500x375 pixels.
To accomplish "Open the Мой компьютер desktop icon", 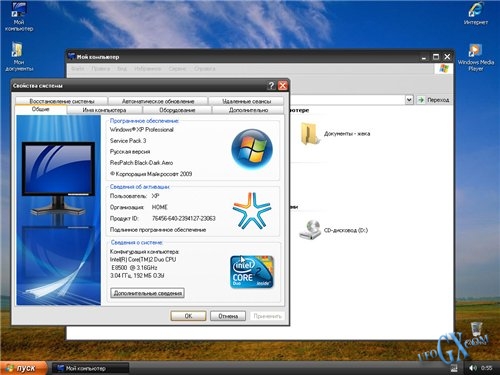I will point(19,17).
